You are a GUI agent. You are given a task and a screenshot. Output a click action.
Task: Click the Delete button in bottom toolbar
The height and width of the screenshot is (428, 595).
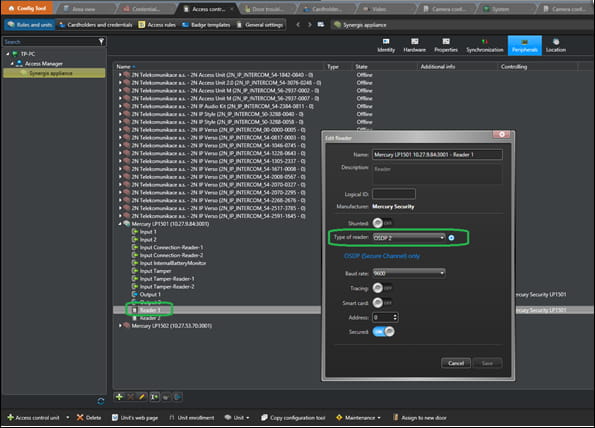tap(89, 418)
